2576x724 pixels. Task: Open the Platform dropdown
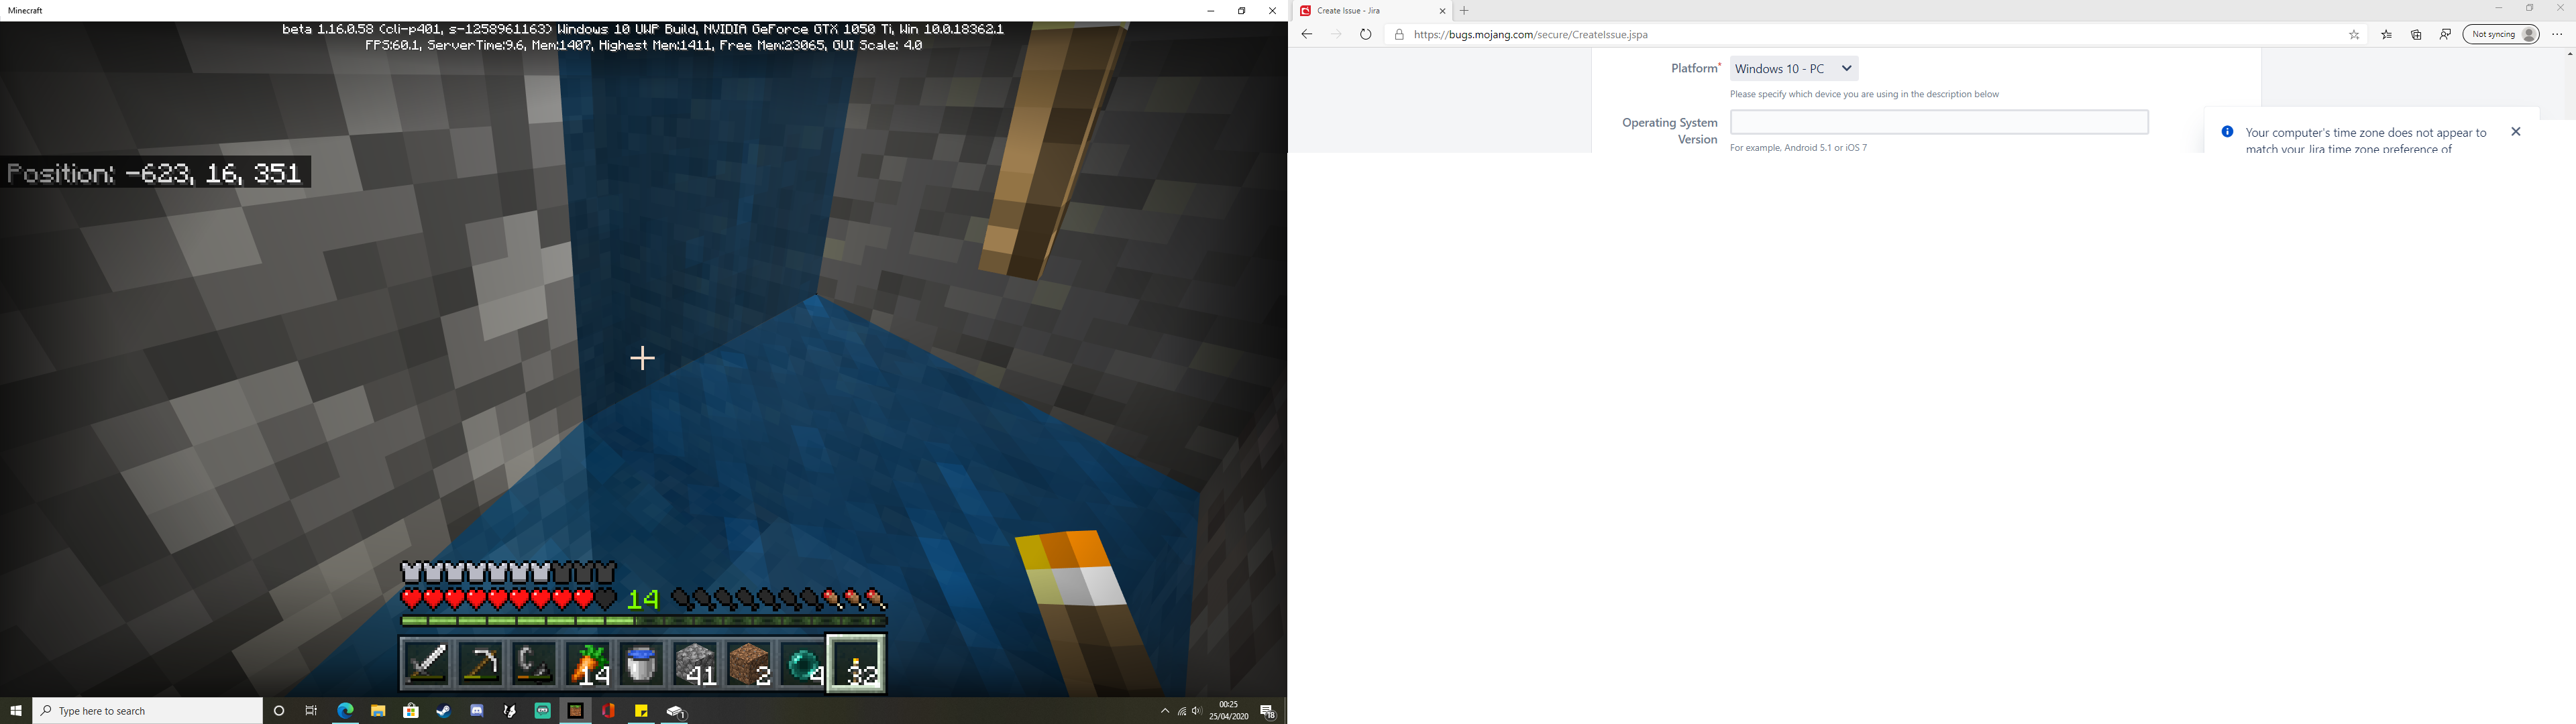pos(1794,69)
